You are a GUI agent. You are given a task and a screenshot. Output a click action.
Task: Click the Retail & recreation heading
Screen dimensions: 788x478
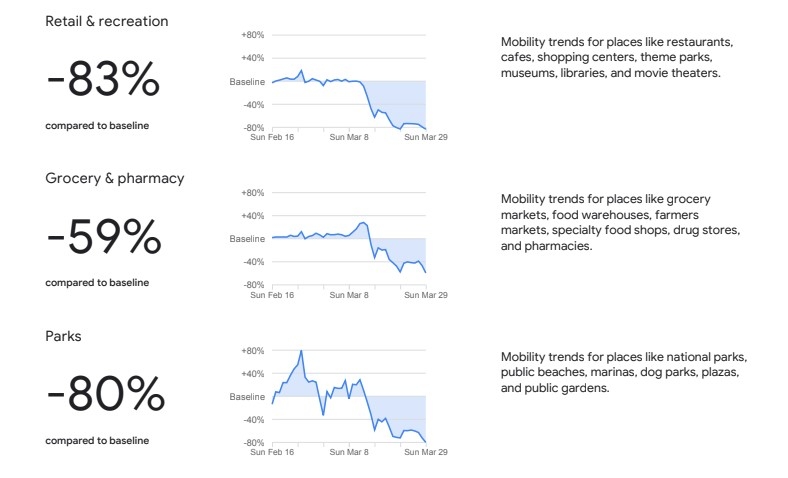pos(107,21)
